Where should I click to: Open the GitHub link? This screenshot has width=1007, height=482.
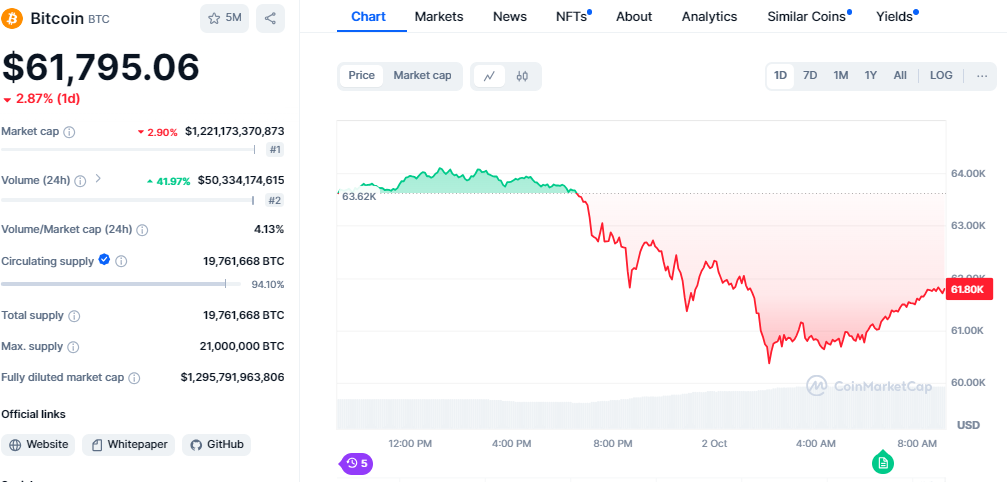216,445
